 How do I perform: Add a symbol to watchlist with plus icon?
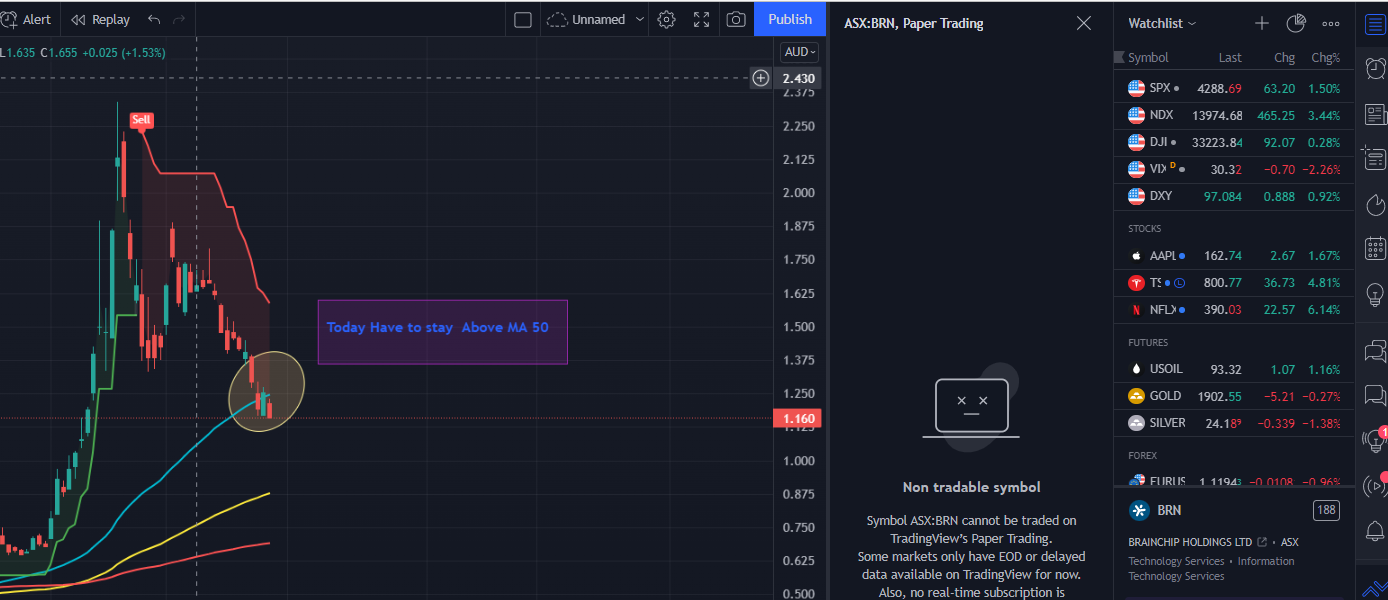click(x=1262, y=23)
